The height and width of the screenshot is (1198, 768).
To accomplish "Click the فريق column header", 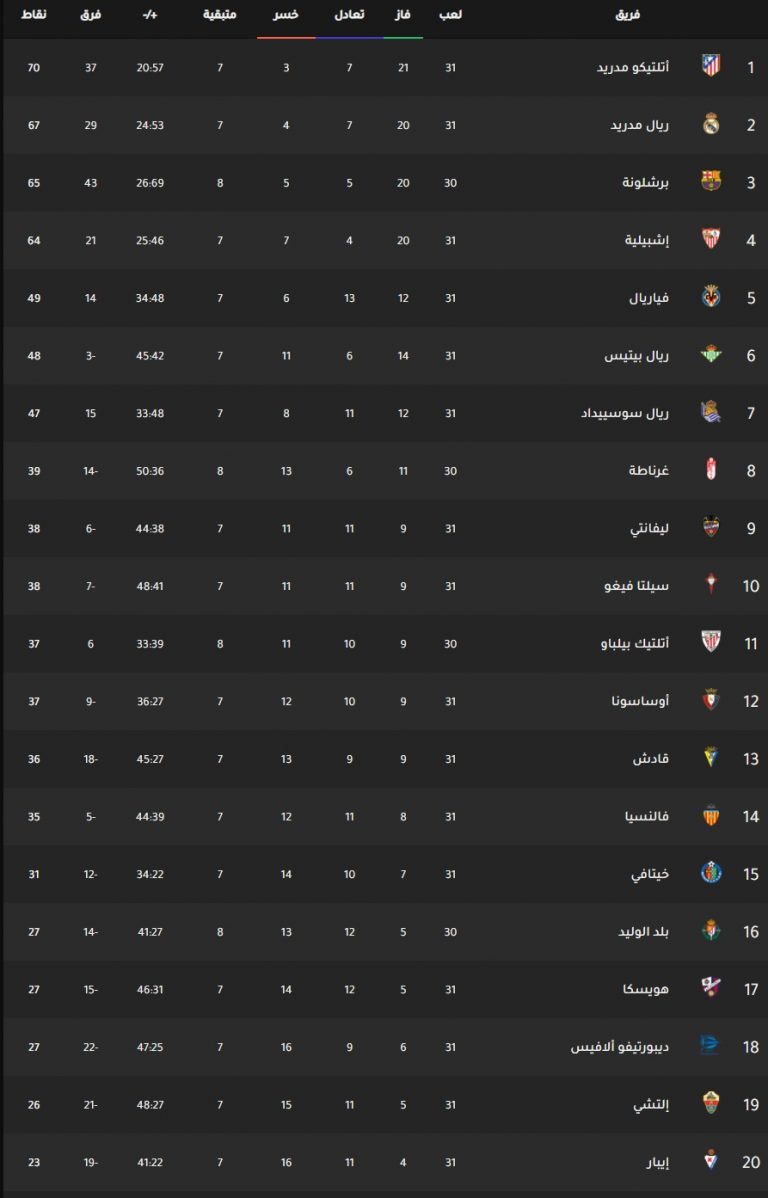I will tap(627, 15).
